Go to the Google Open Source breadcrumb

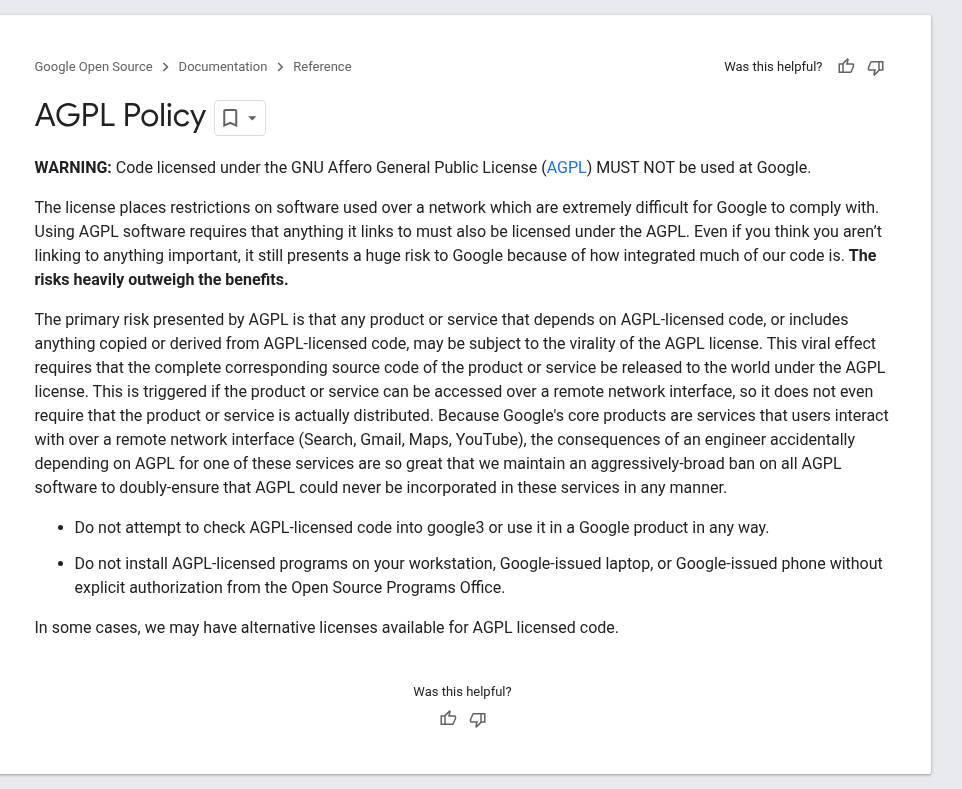pos(93,66)
